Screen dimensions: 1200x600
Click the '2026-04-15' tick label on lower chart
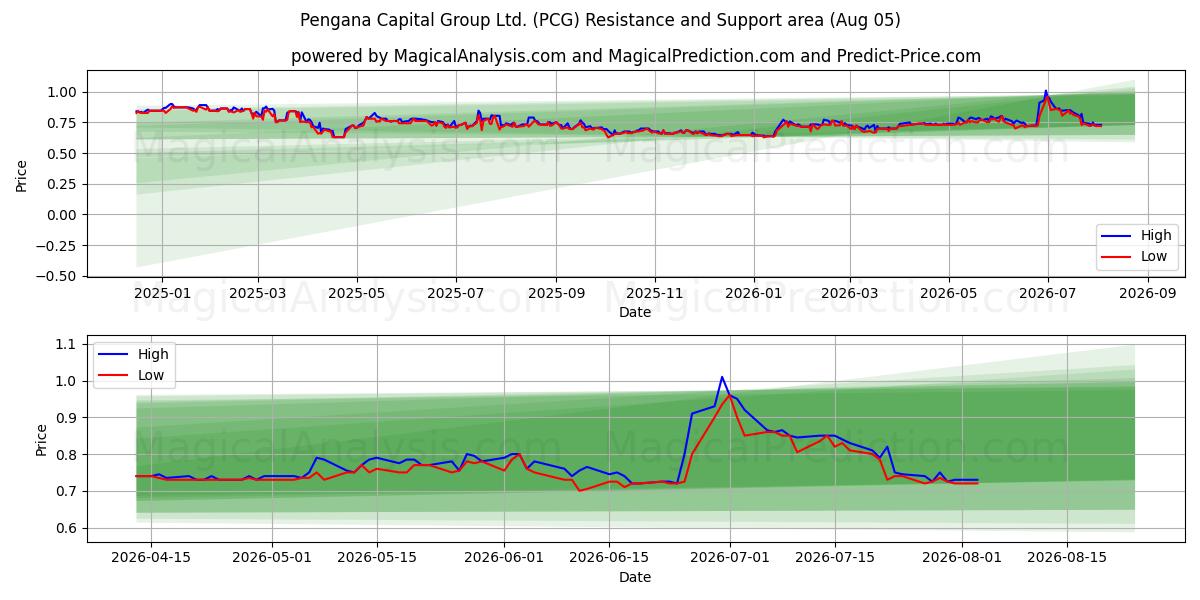click(x=151, y=559)
